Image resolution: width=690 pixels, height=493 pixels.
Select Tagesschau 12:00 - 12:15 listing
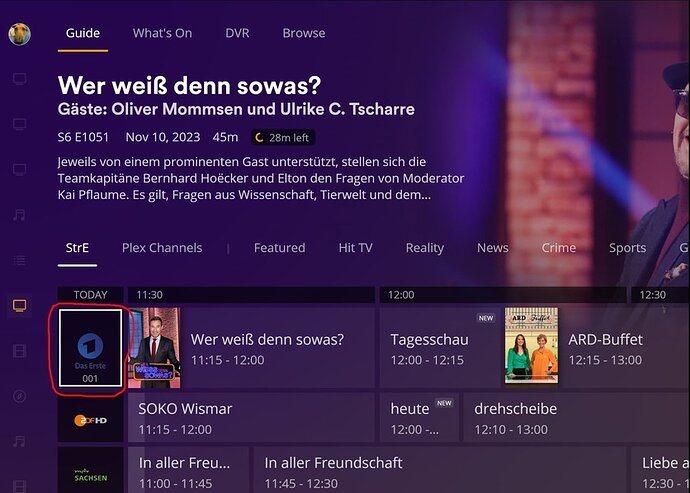pyautogui.click(x=440, y=348)
